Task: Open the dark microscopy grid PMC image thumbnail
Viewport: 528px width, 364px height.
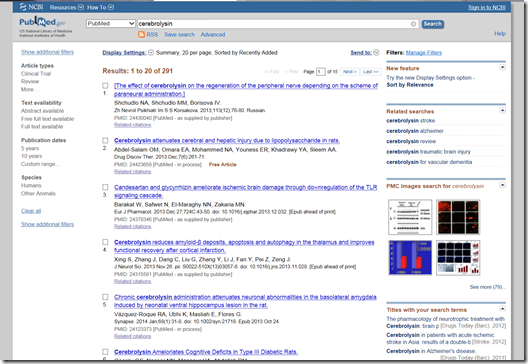Action: coord(458,258)
